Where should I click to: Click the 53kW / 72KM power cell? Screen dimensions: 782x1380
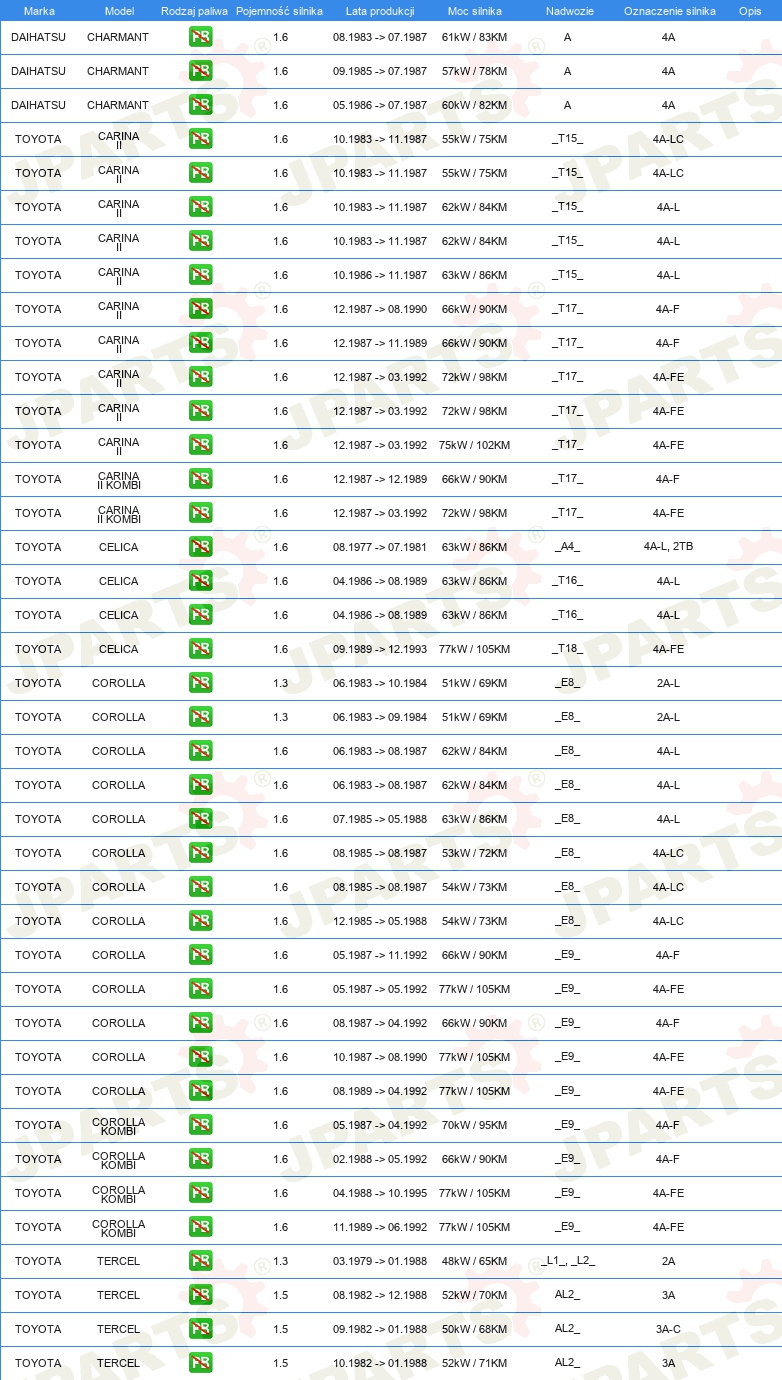tap(475, 853)
